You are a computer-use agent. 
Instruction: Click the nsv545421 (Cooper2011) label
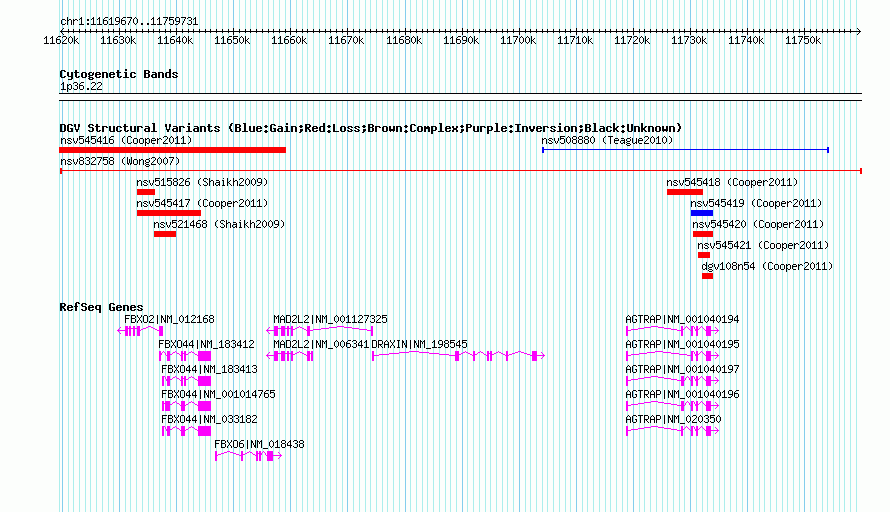coord(763,245)
